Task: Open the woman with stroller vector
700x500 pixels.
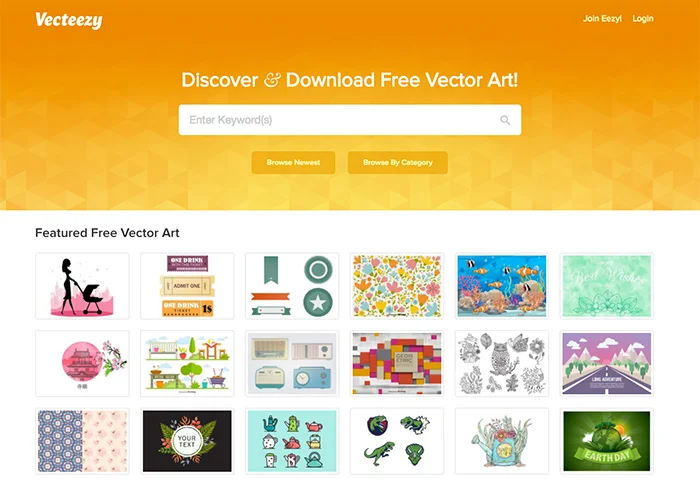Action: tap(82, 286)
